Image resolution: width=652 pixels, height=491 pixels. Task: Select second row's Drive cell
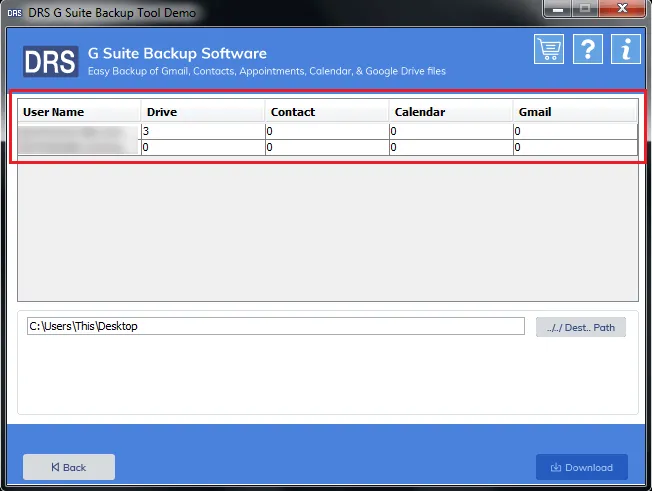pos(203,148)
